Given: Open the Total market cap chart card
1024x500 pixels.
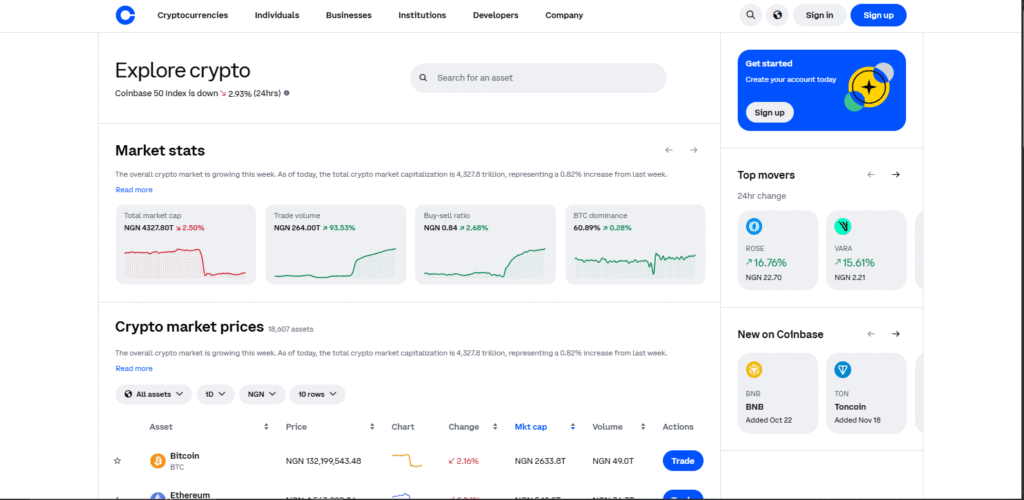Looking at the screenshot, I should click(186, 244).
